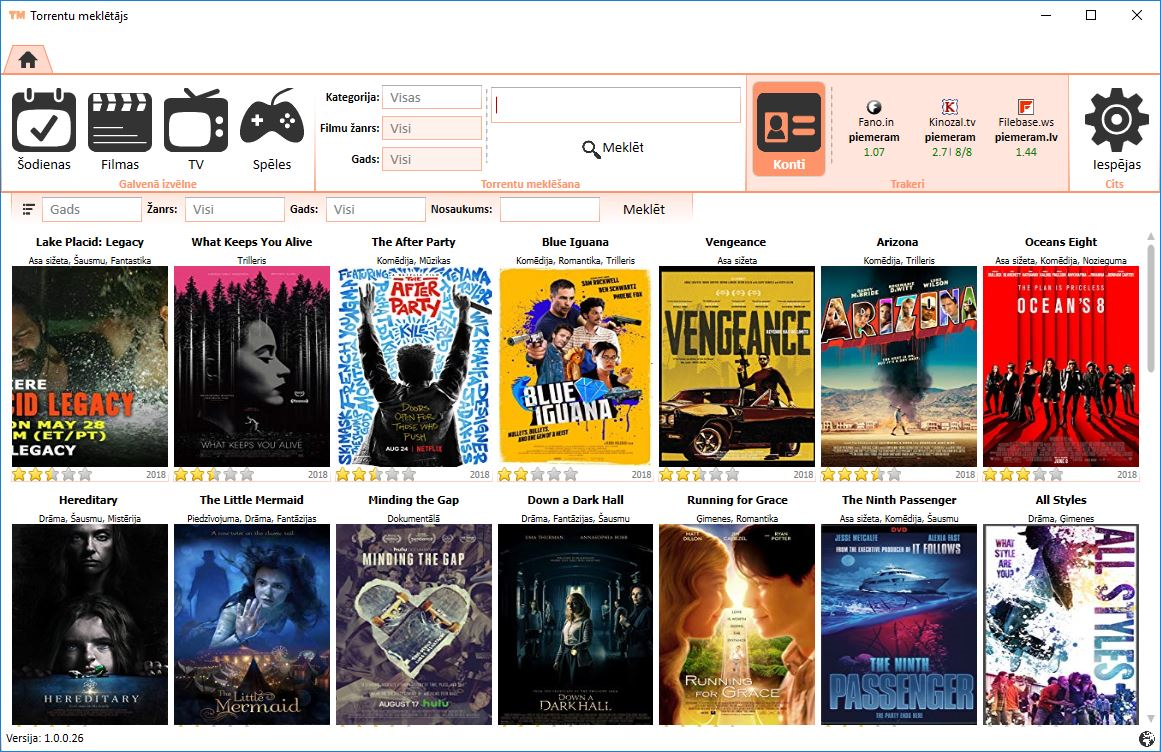The height and width of the screenshot is (752, 1161).
Task: Open the What Keeps You Alive poster
Action: click(252, 366)
